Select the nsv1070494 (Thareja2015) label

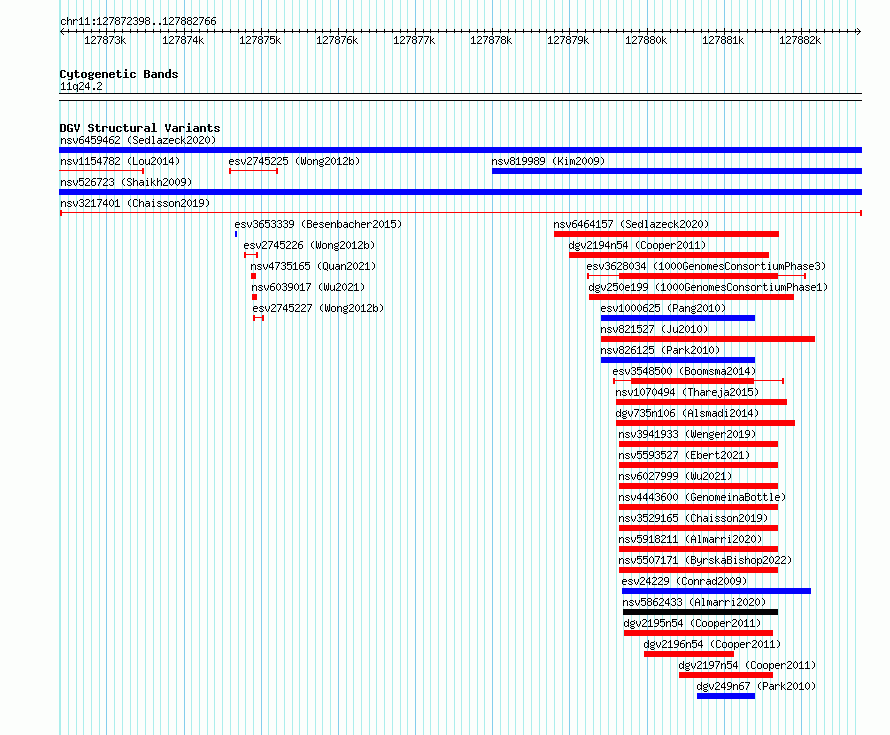687,392
